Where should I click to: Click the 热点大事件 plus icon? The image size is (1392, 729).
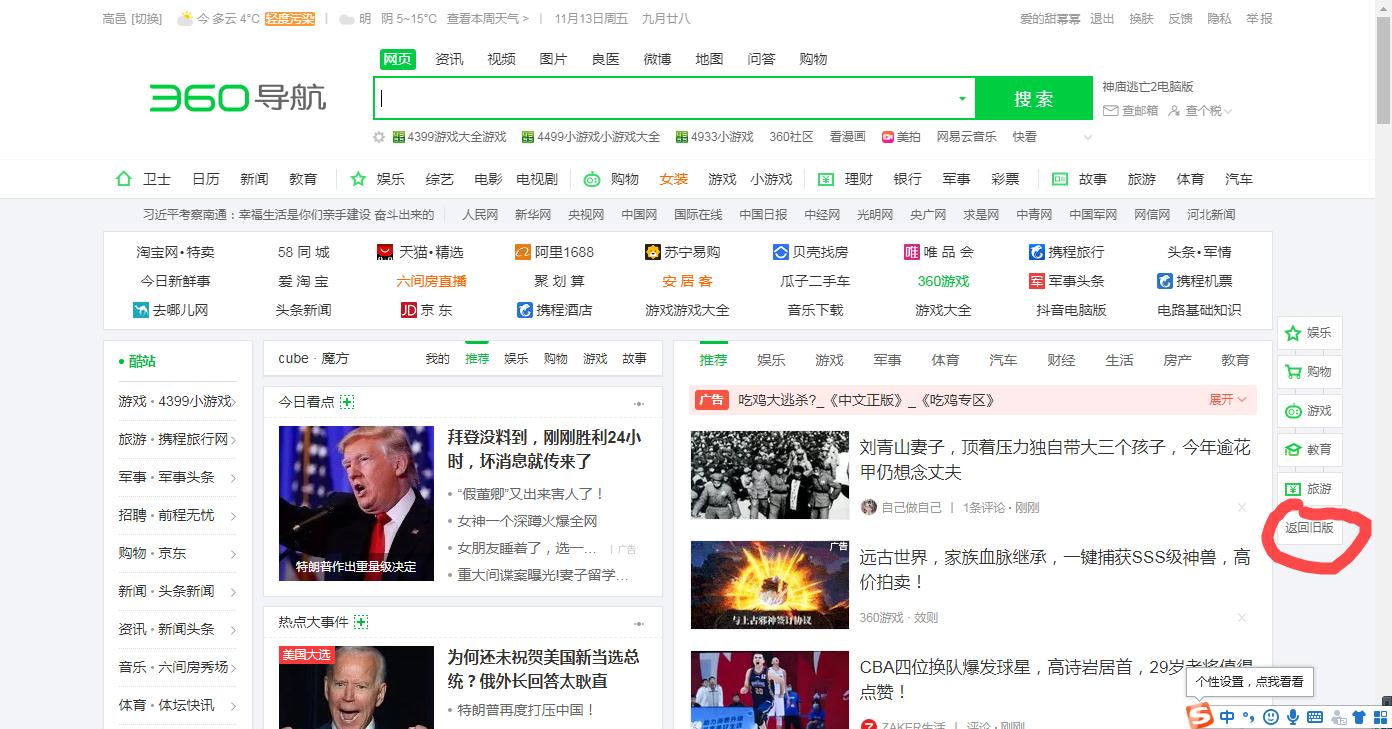[x=361, y=622]
